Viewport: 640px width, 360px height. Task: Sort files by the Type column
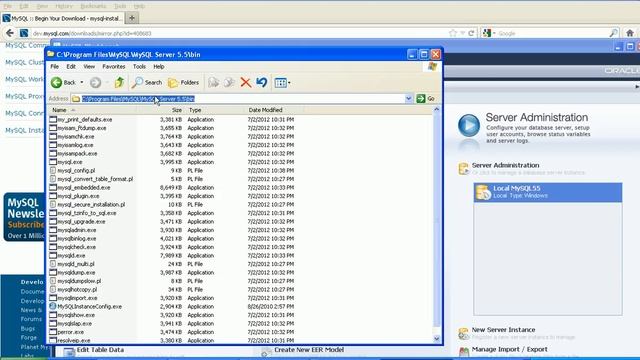(215, 110)
